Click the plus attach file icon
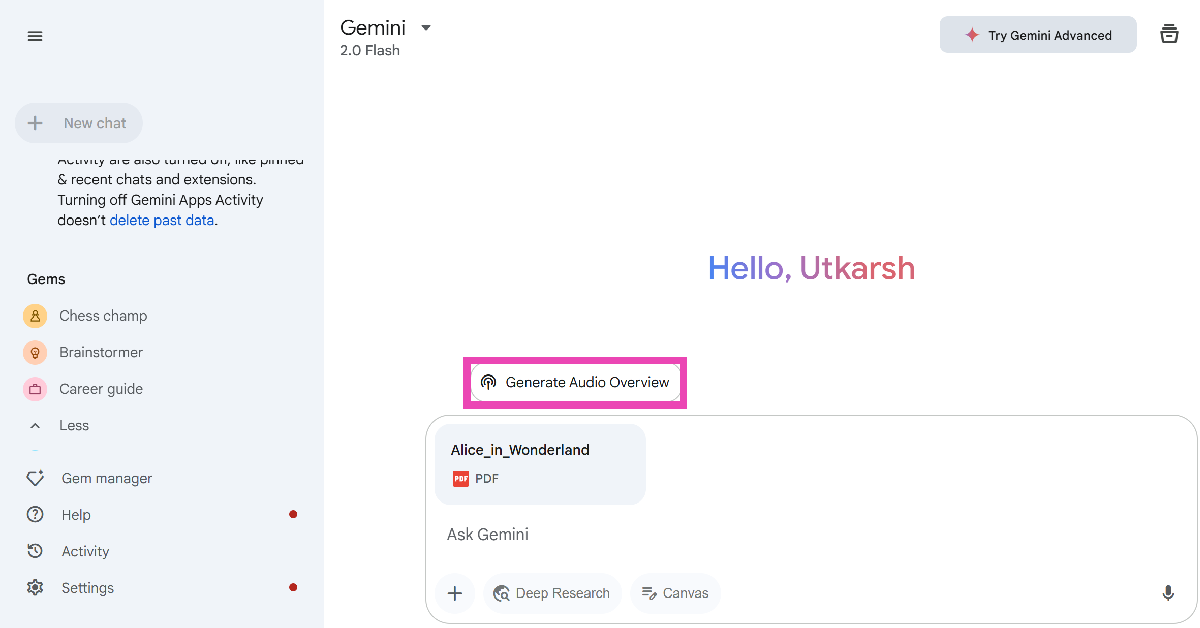The image size is (1200, 628). click(454, 593)
